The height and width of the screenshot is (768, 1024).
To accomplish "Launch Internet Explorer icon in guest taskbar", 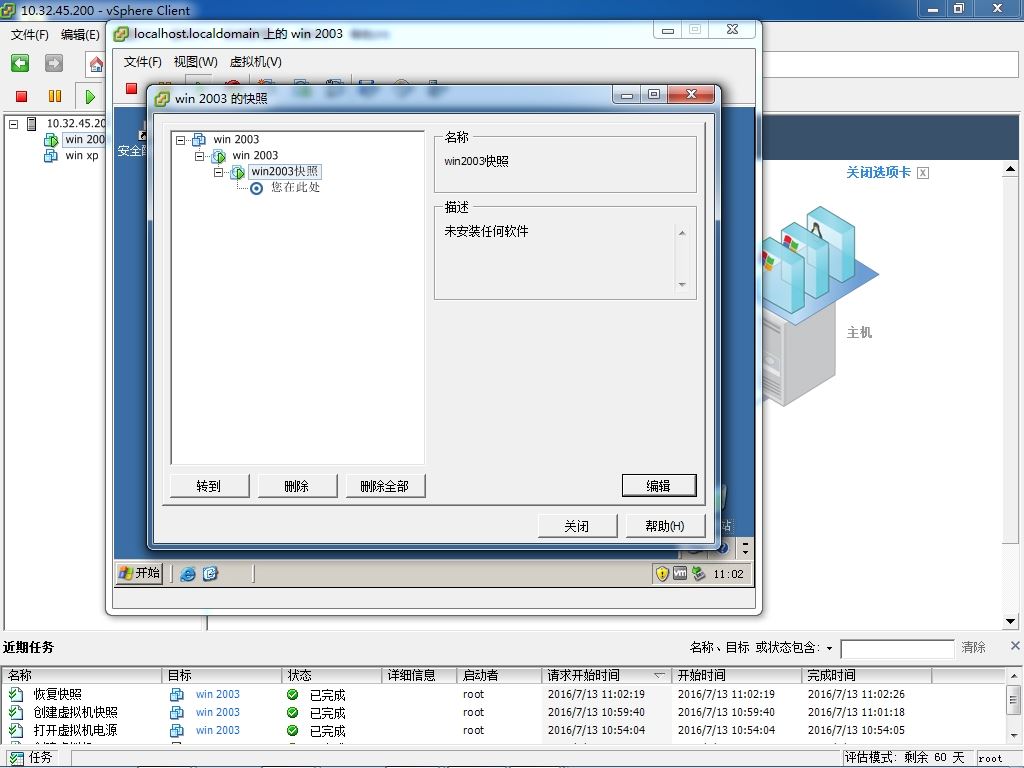I will tap(187, 574).
